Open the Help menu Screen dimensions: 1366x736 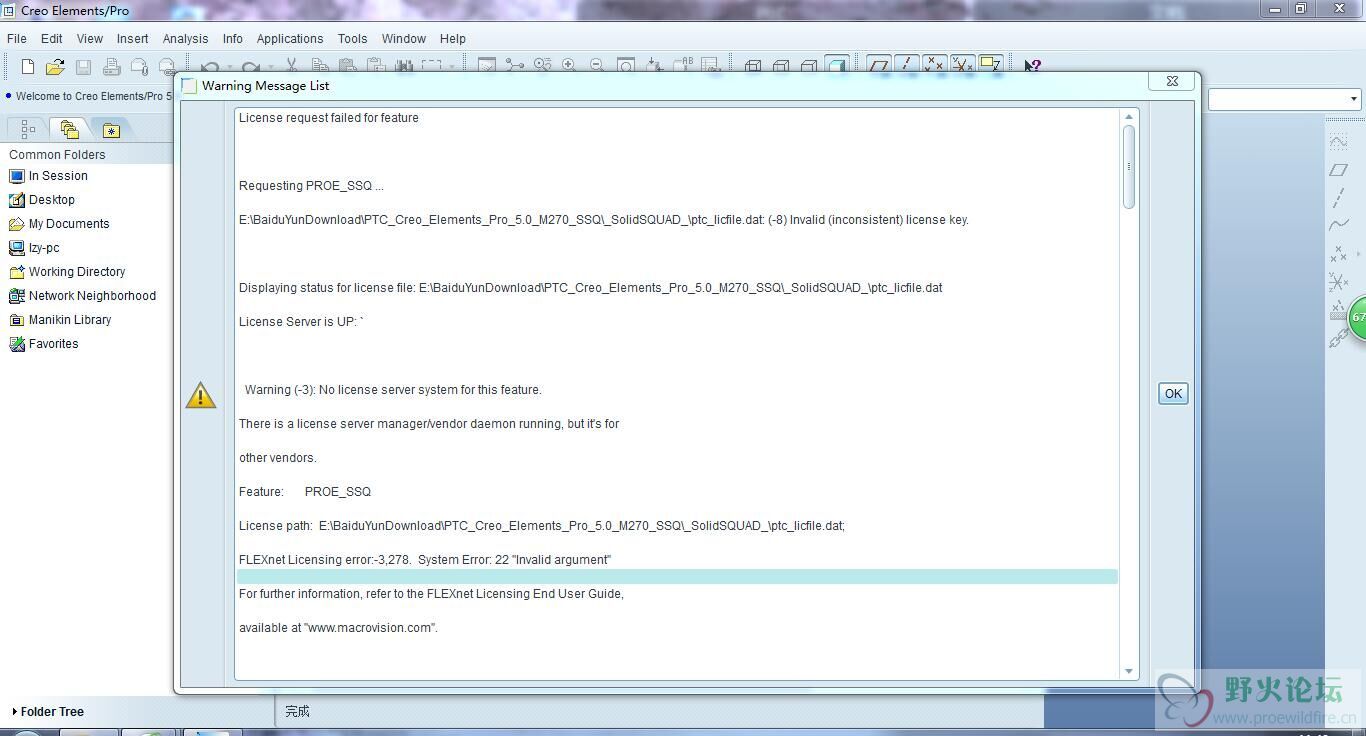(453, 39)
